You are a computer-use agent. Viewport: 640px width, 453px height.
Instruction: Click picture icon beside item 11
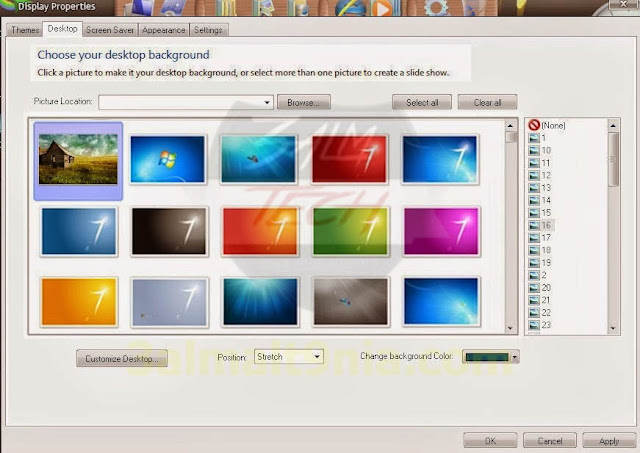(x=534, y=163)
